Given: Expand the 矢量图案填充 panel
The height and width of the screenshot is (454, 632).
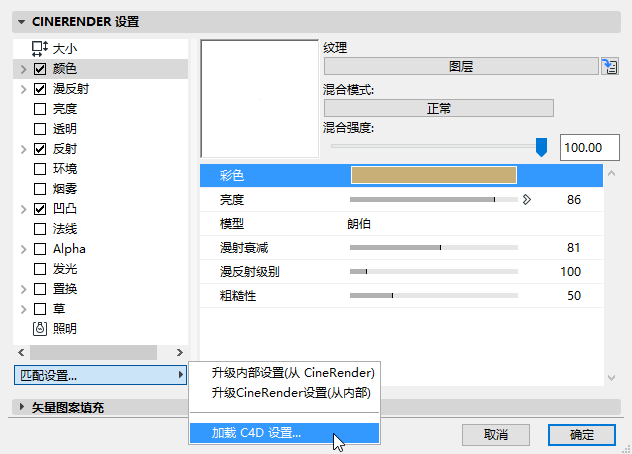Looking at the screenshot, I should 22,407.
